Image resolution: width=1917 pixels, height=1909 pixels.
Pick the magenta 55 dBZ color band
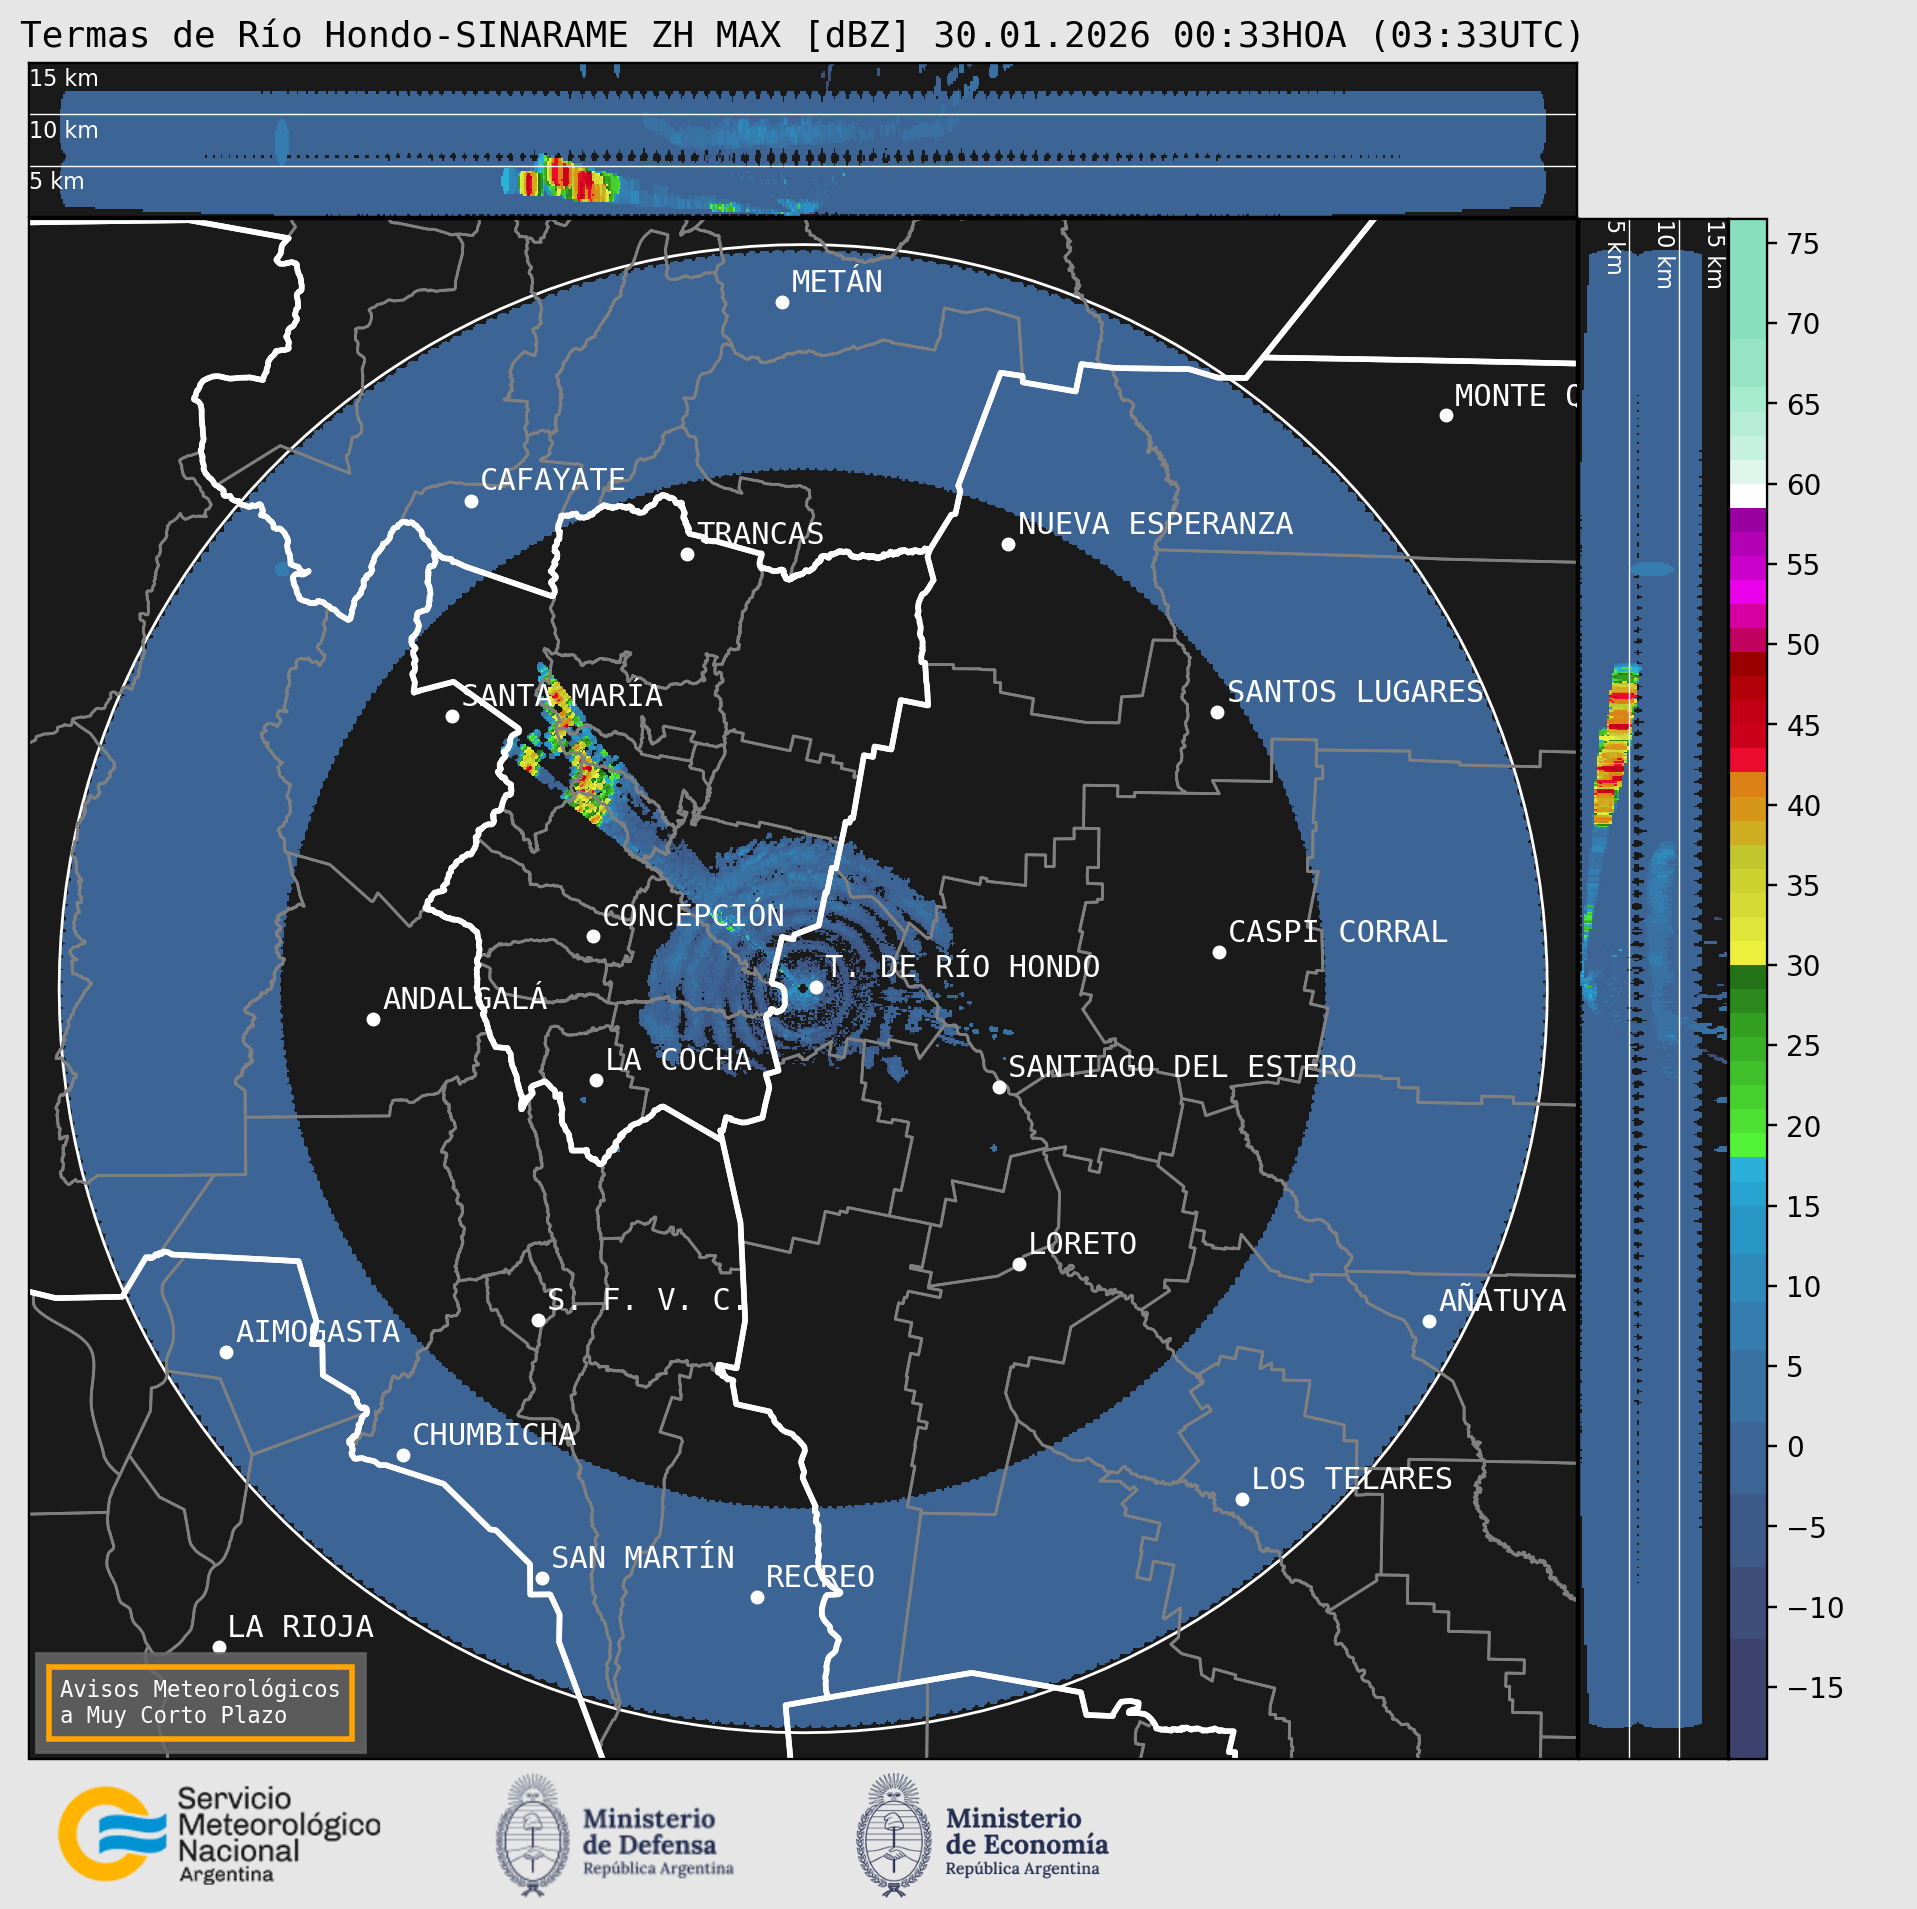[1747, 568]
